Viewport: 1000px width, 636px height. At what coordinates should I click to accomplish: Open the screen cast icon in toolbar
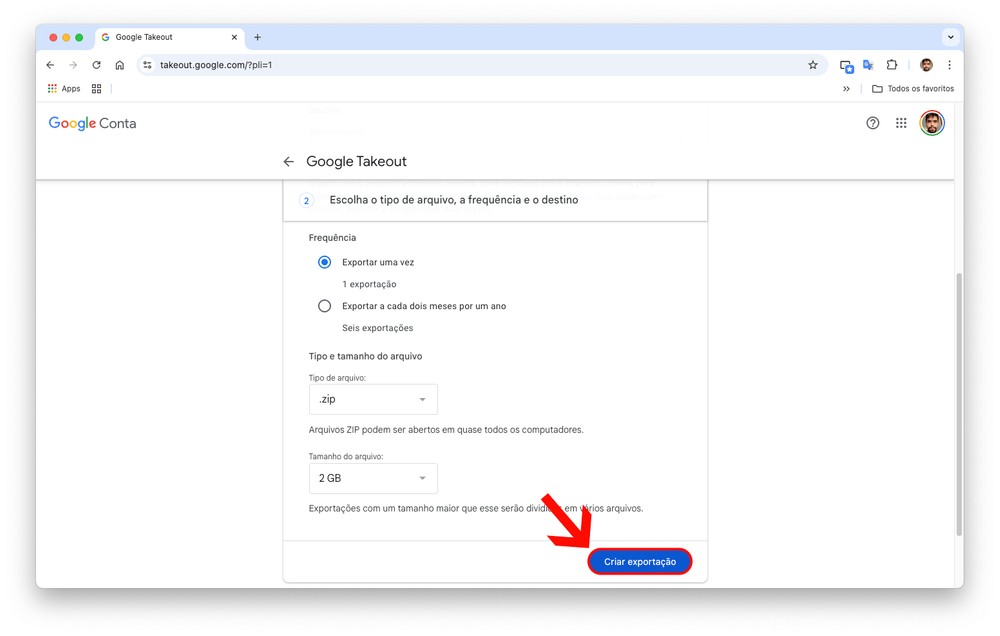846,66
